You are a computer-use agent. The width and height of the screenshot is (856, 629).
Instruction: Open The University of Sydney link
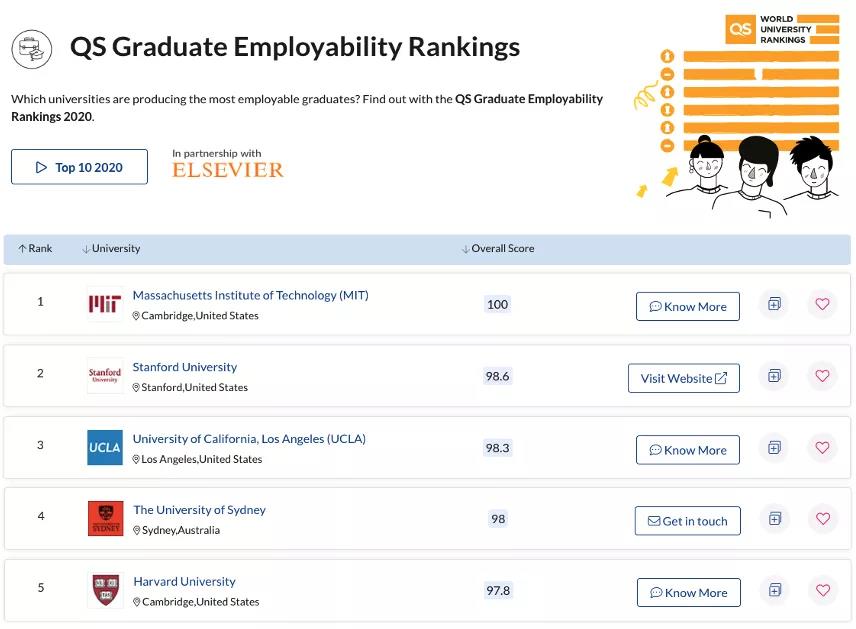(x=199, y=510)
